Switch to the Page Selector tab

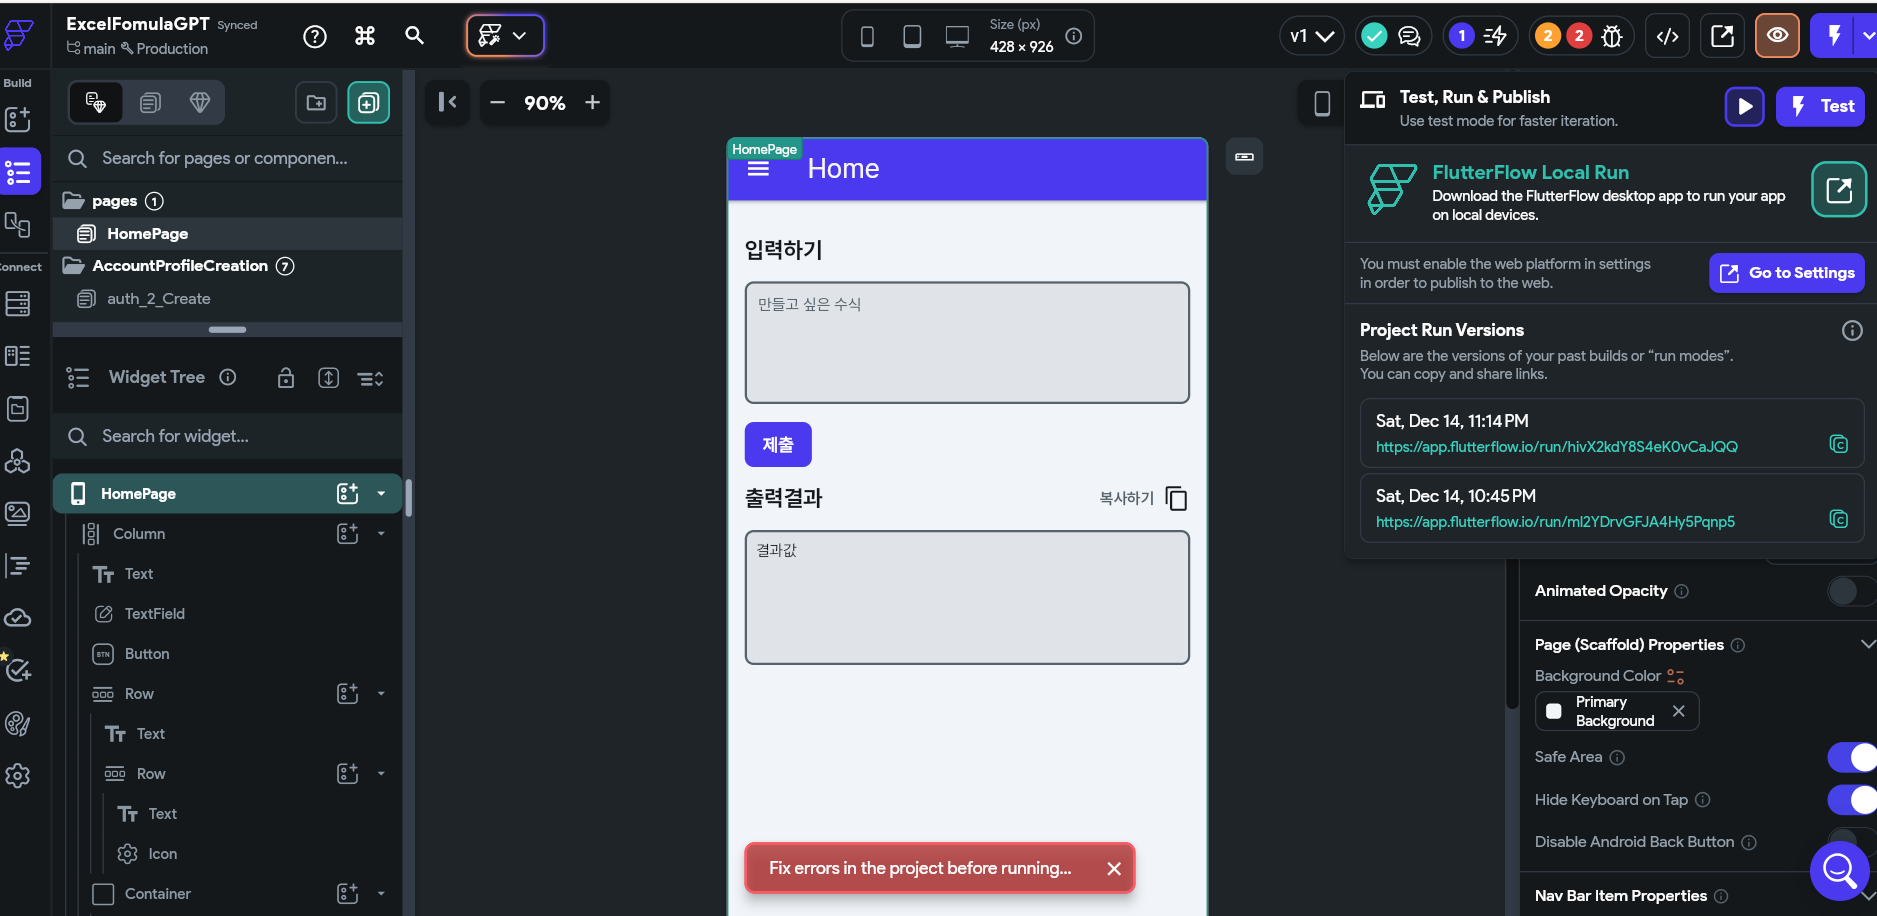coord(96,102)
